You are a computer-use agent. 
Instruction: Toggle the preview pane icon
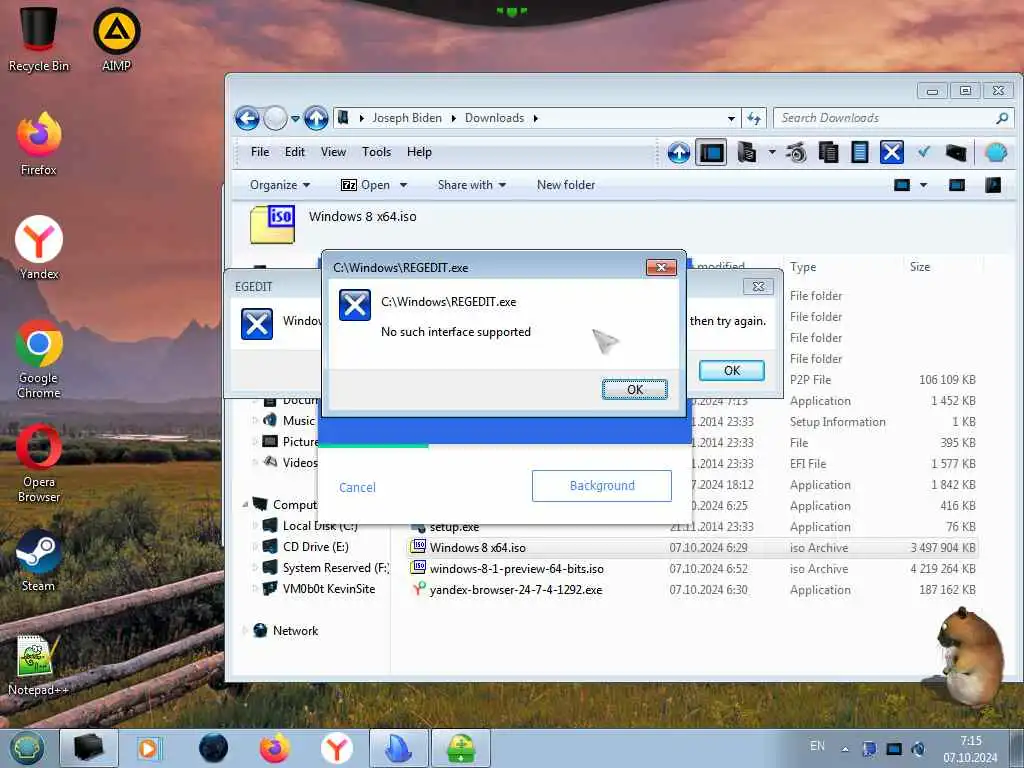(x=957, y=185)
